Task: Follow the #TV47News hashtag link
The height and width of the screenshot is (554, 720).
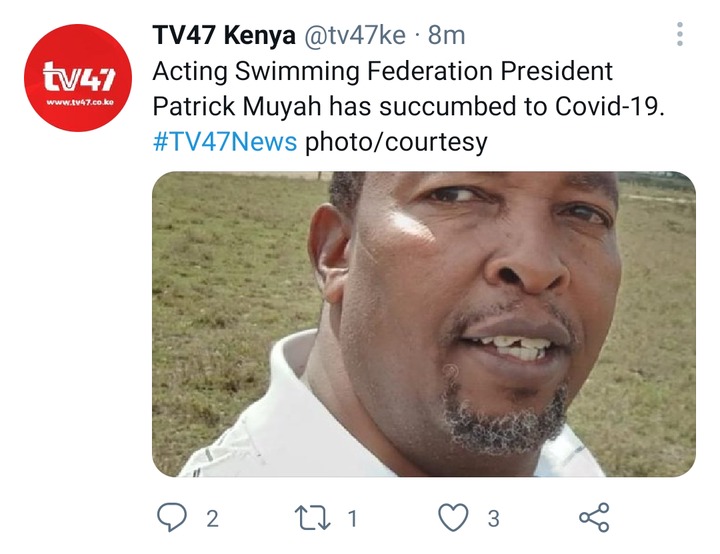Action: (225, 141)
